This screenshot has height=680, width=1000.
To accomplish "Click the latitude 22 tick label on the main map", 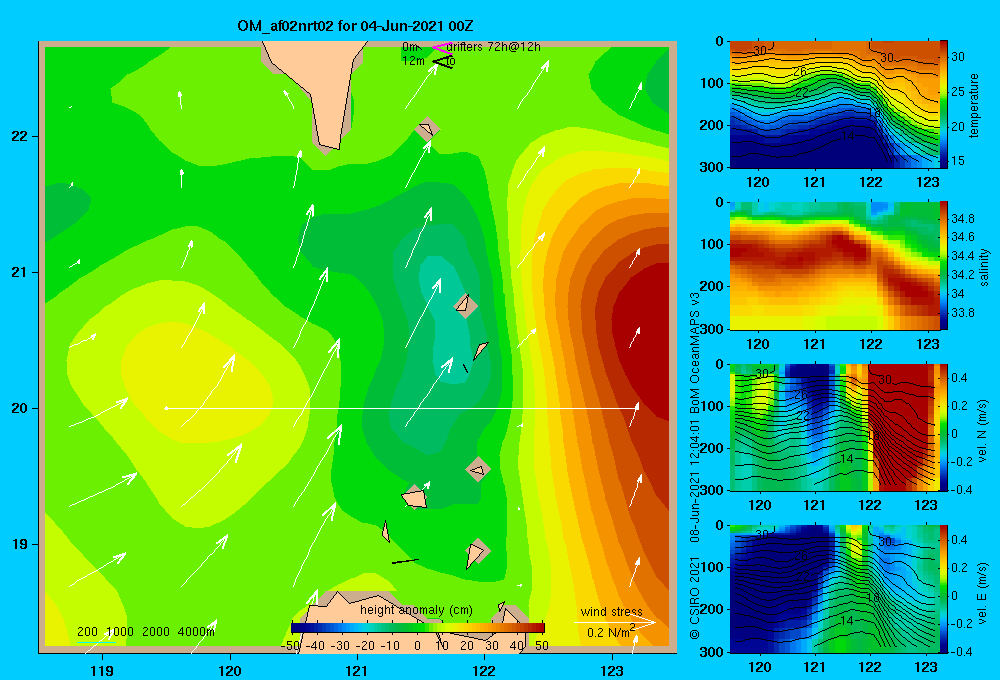I will pyautogui.click(x=19, y=136).
